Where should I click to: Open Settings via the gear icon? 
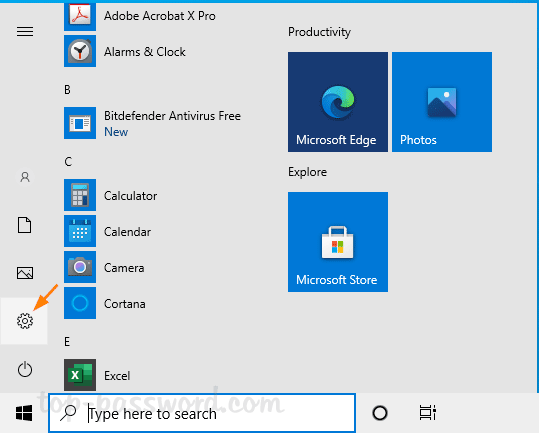point(25,321)
